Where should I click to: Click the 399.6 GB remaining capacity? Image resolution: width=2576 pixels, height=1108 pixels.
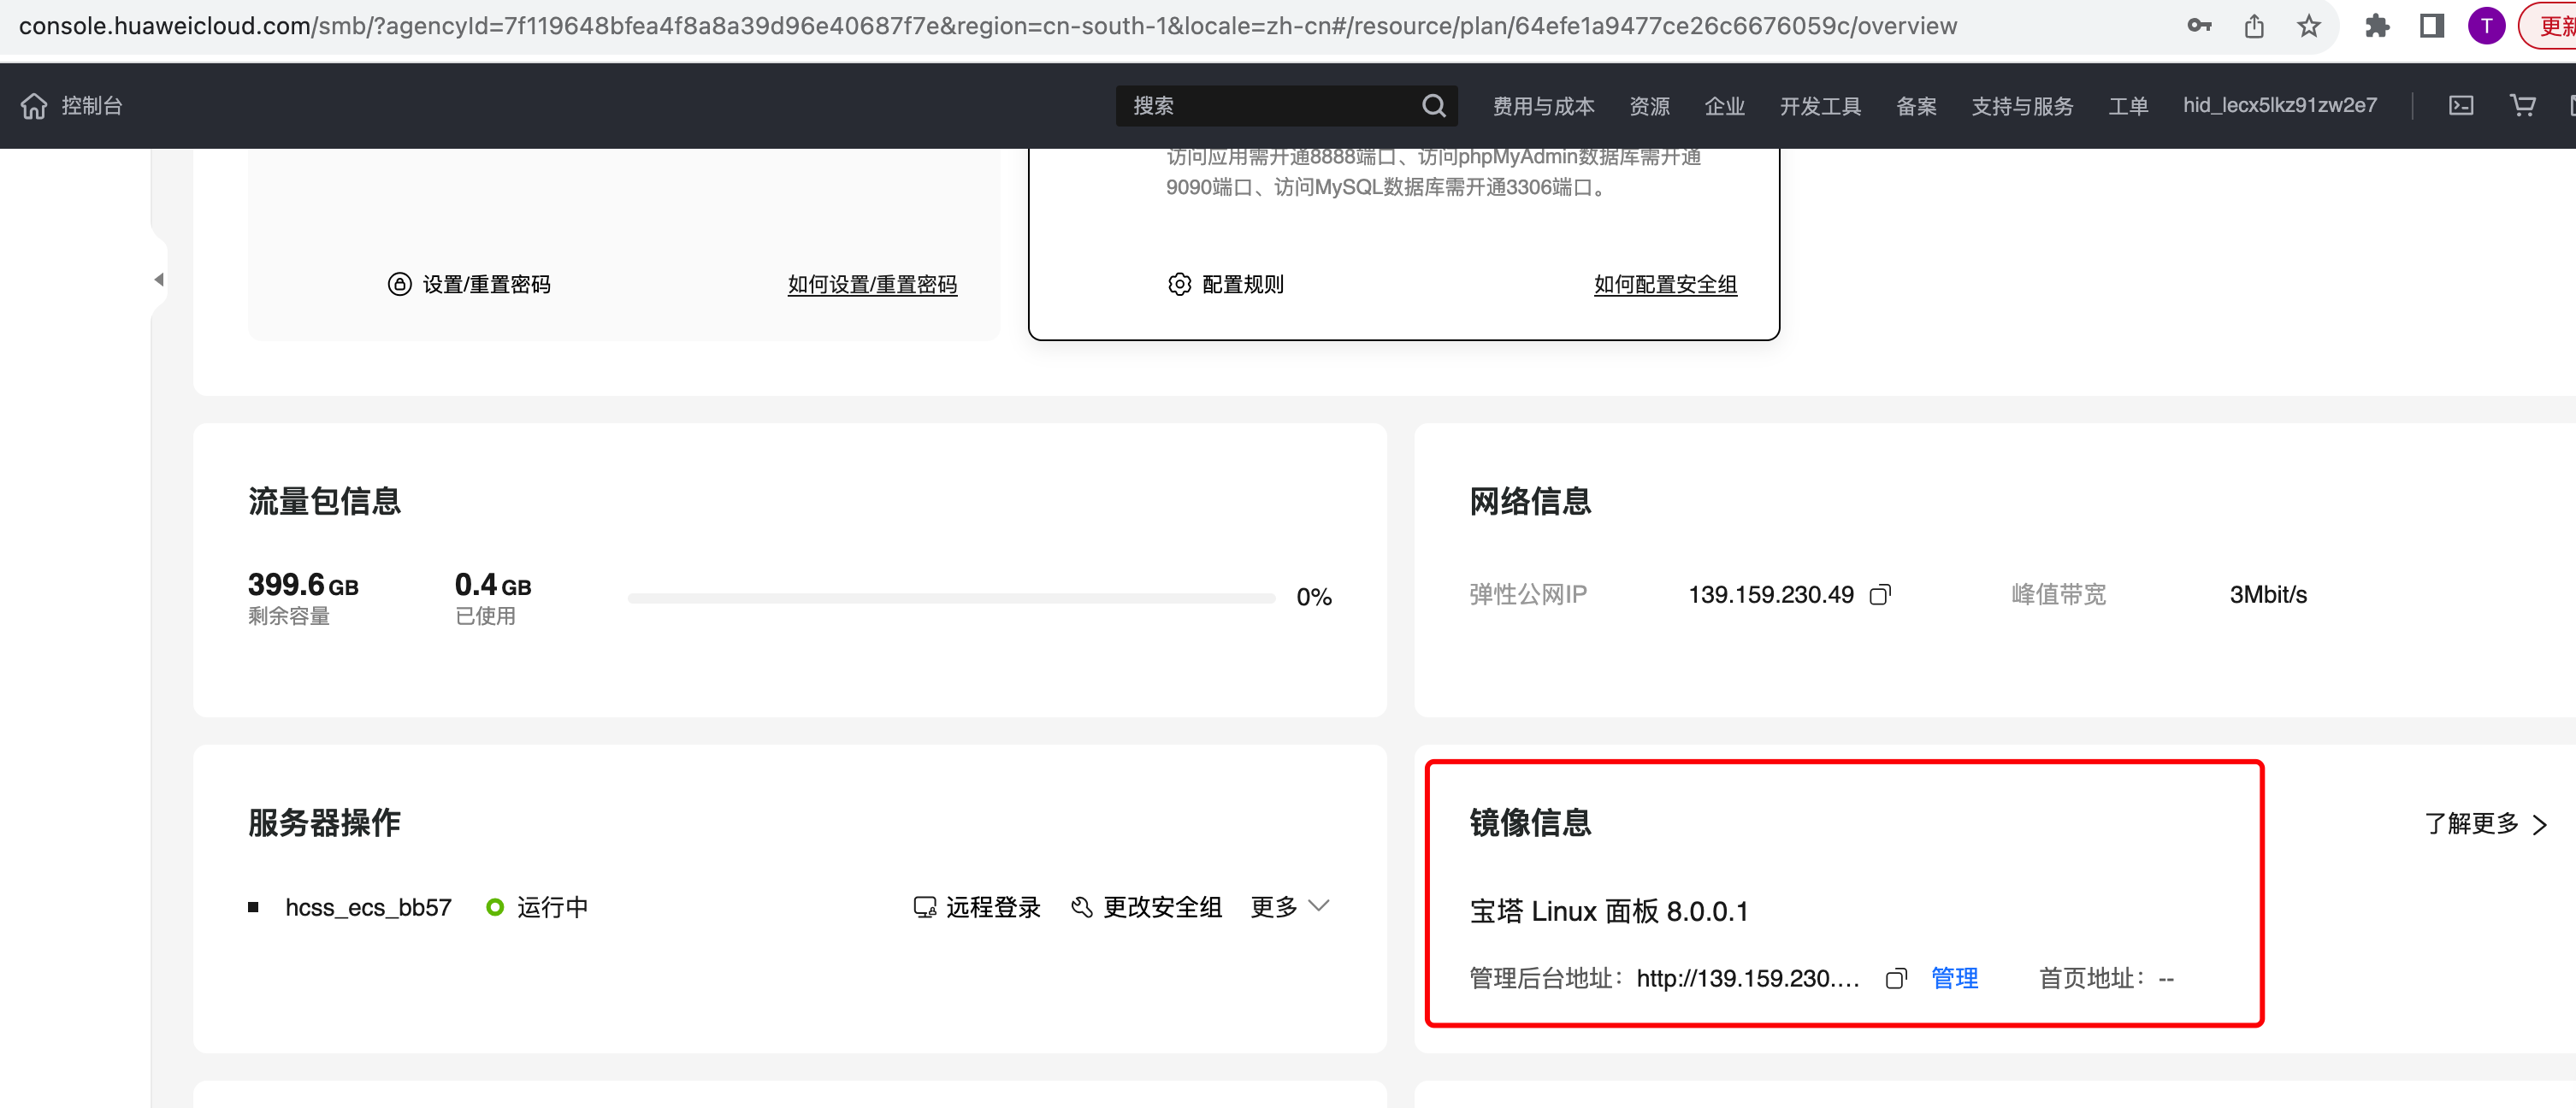pyautogui.click(x=303, y=585)
